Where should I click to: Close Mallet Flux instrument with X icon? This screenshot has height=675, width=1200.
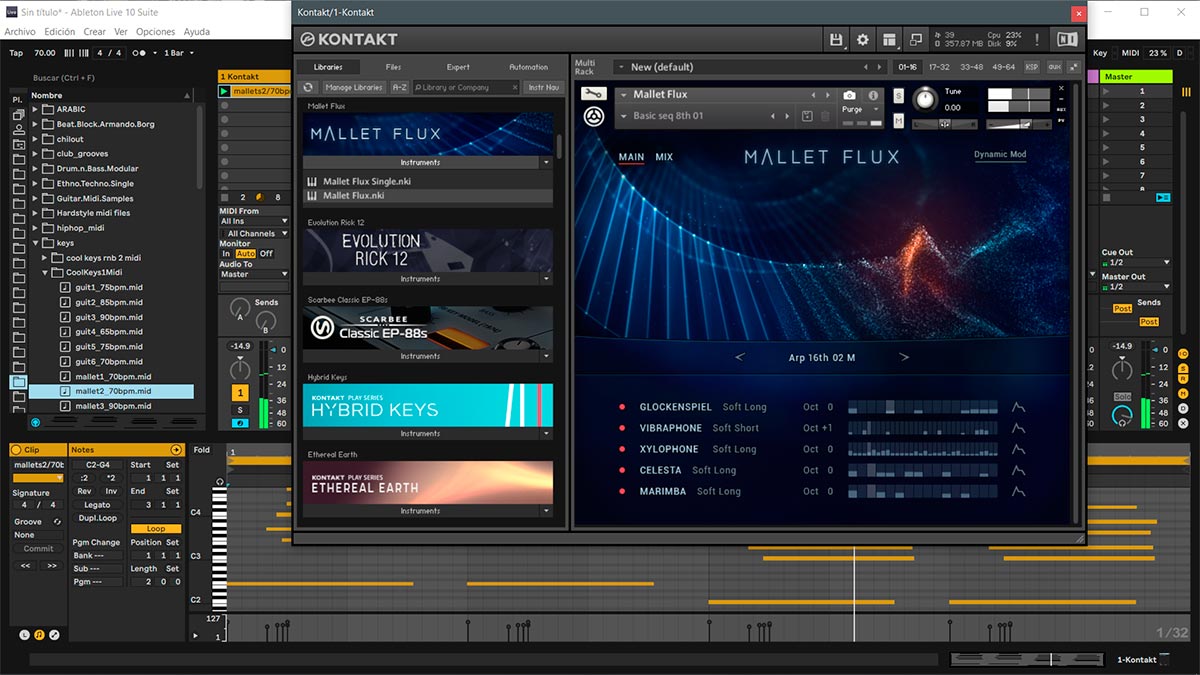click(1062, 87)
